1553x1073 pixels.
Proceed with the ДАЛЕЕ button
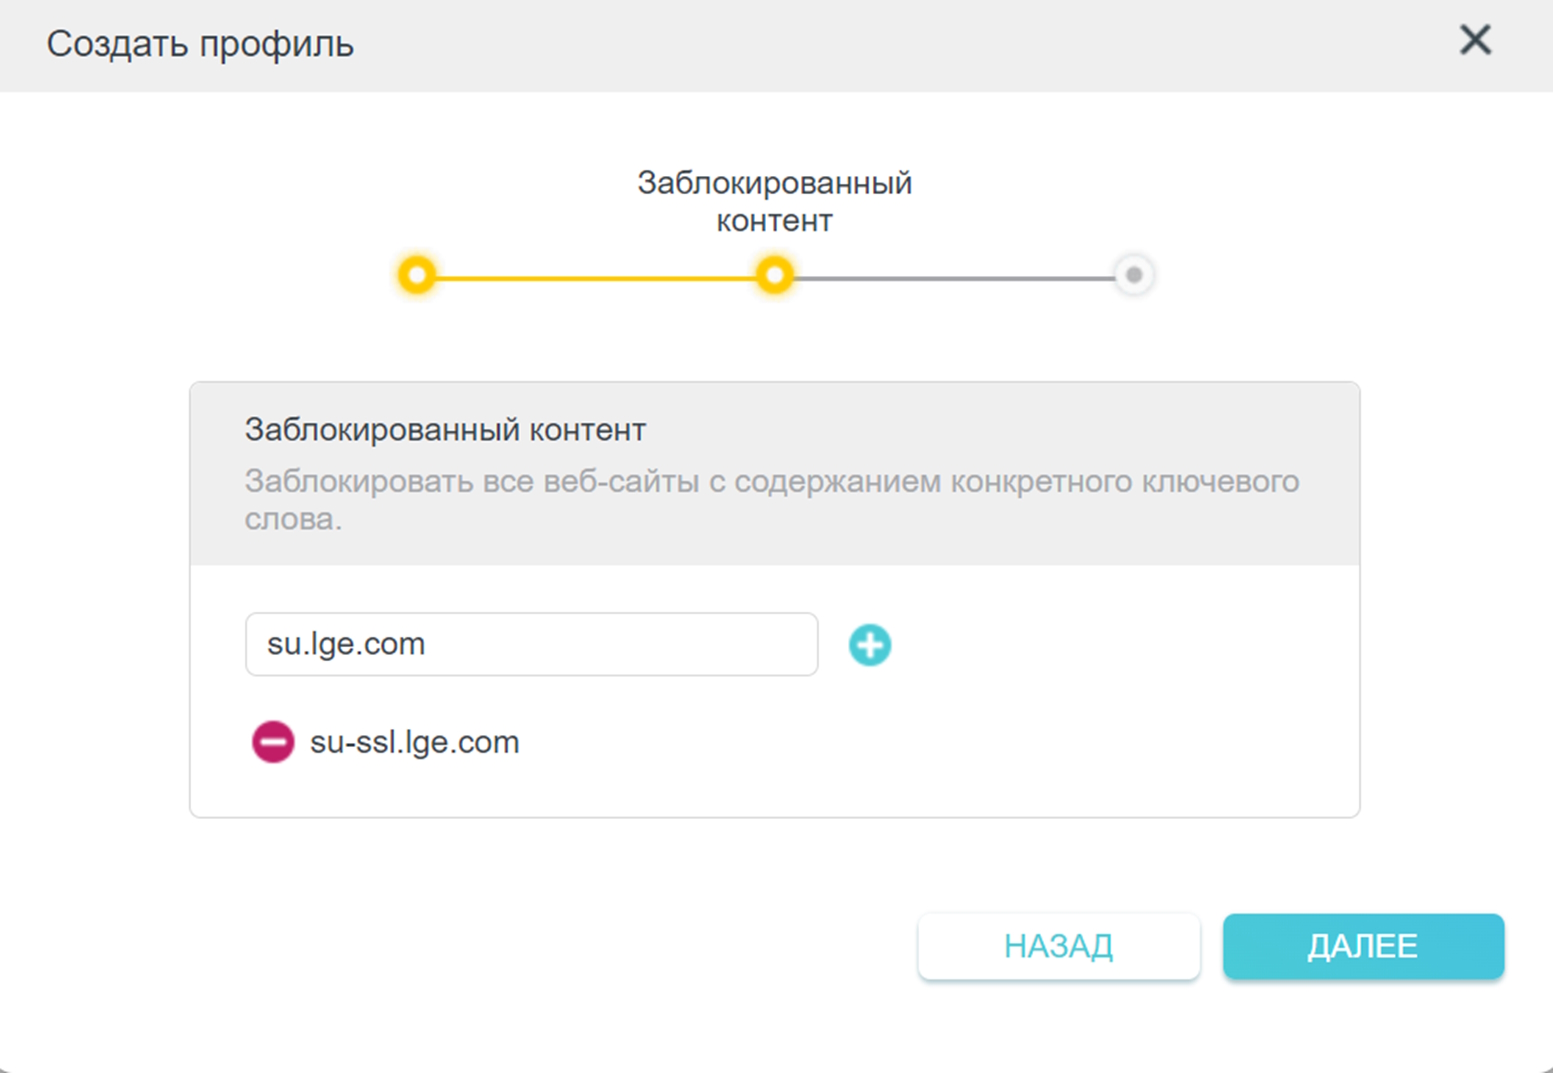click(1363, 946)
